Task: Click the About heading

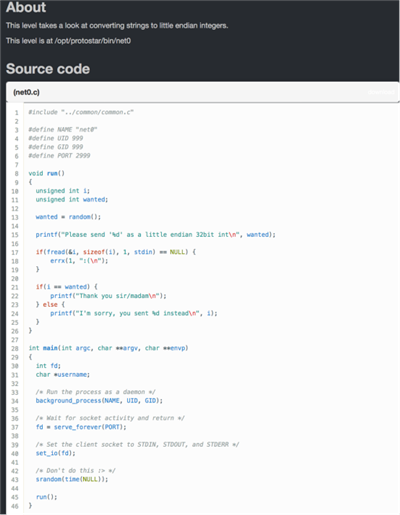Action: click(x=26, y=7)
